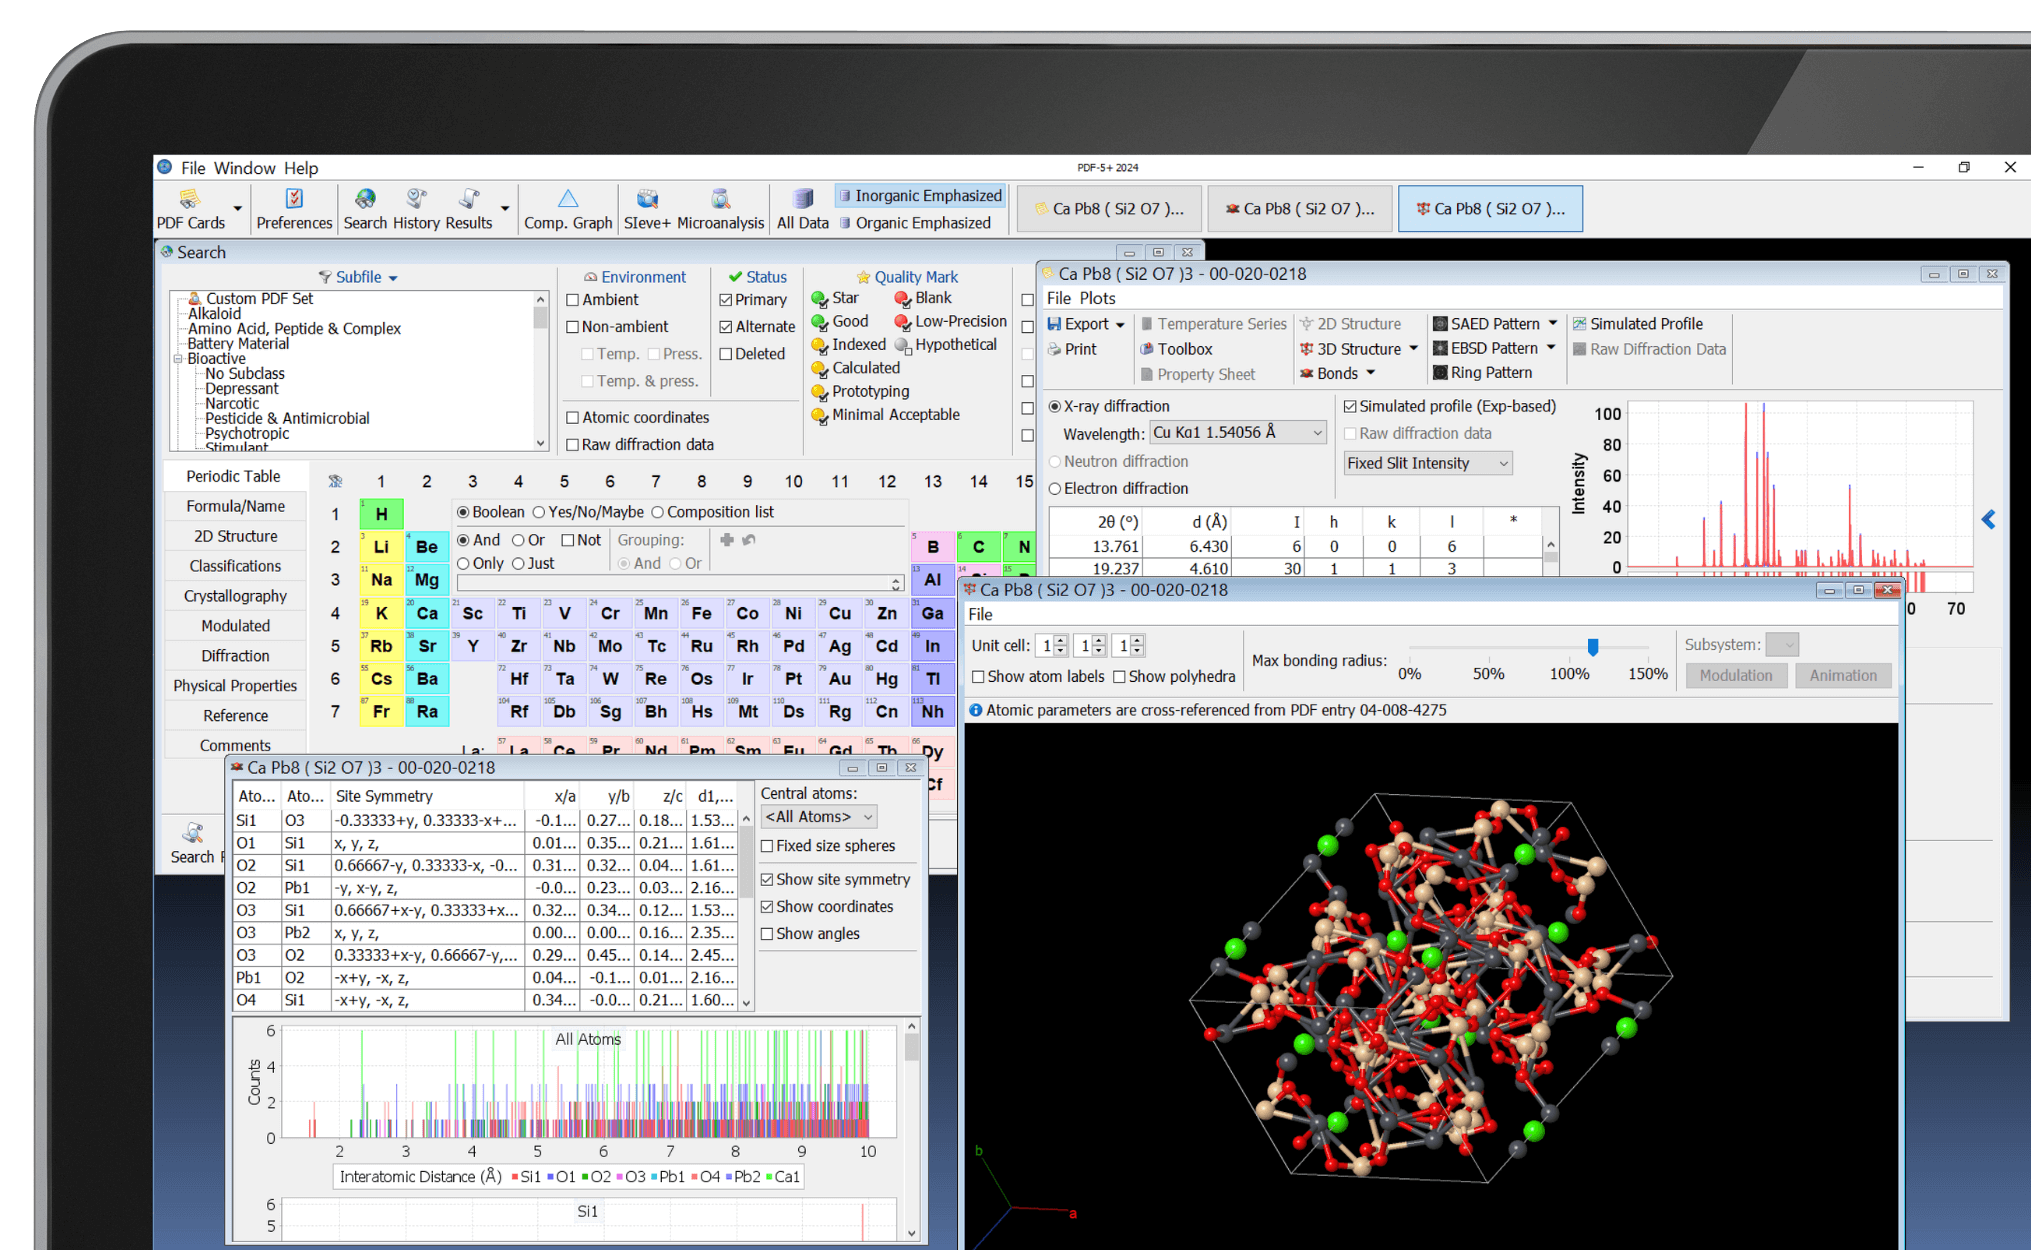Open the Central atoms selector
The image size is (2031, 1250).
click(x=817, y=816)
